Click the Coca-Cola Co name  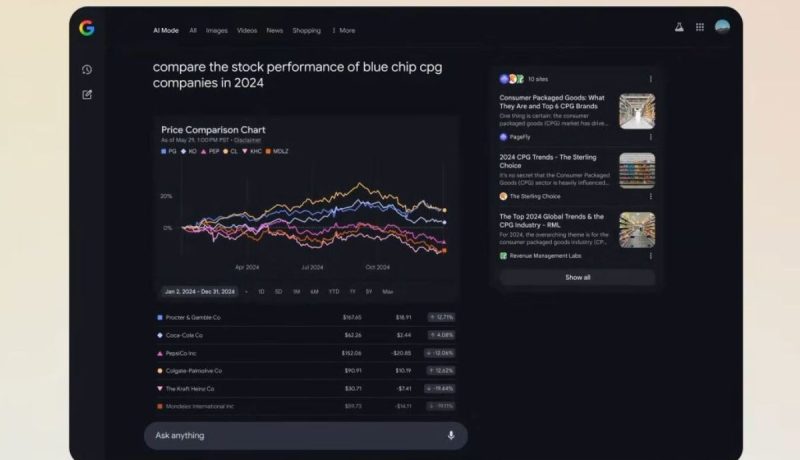(x=184, y=335)
